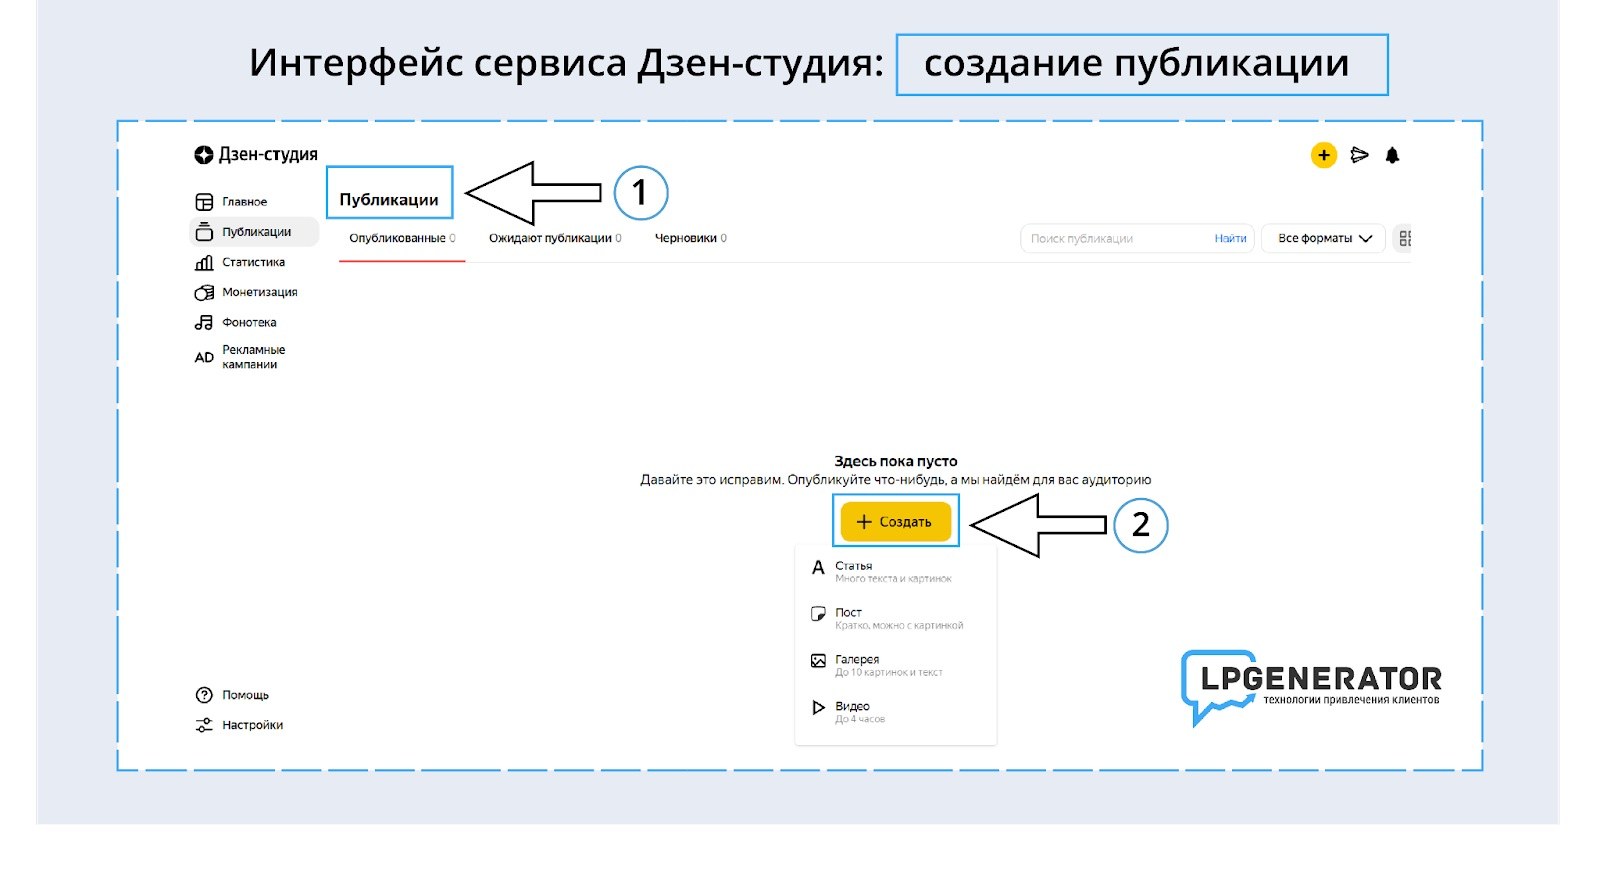The width and height of the screenshot is (1600, 888).
Task: Open the Все форматы dropdown
Action: [x=1323, y=238]
